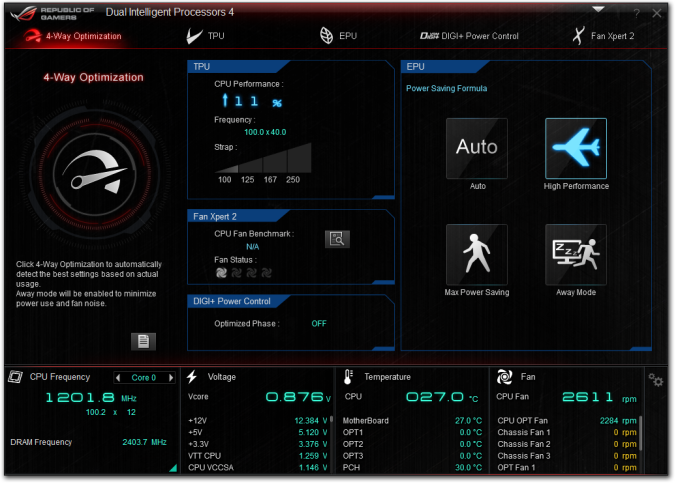
Task: Select the High Performance airplane mode
Action: pos(576,148)
